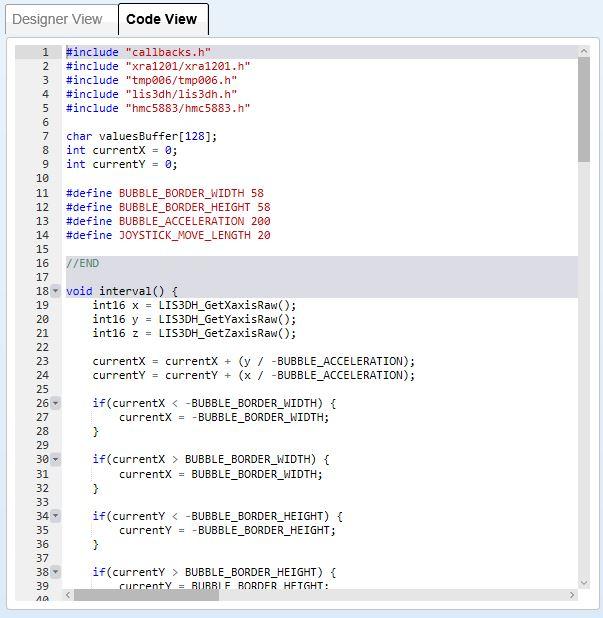Collapse the if block at line 38

click(x=56, y=572)
